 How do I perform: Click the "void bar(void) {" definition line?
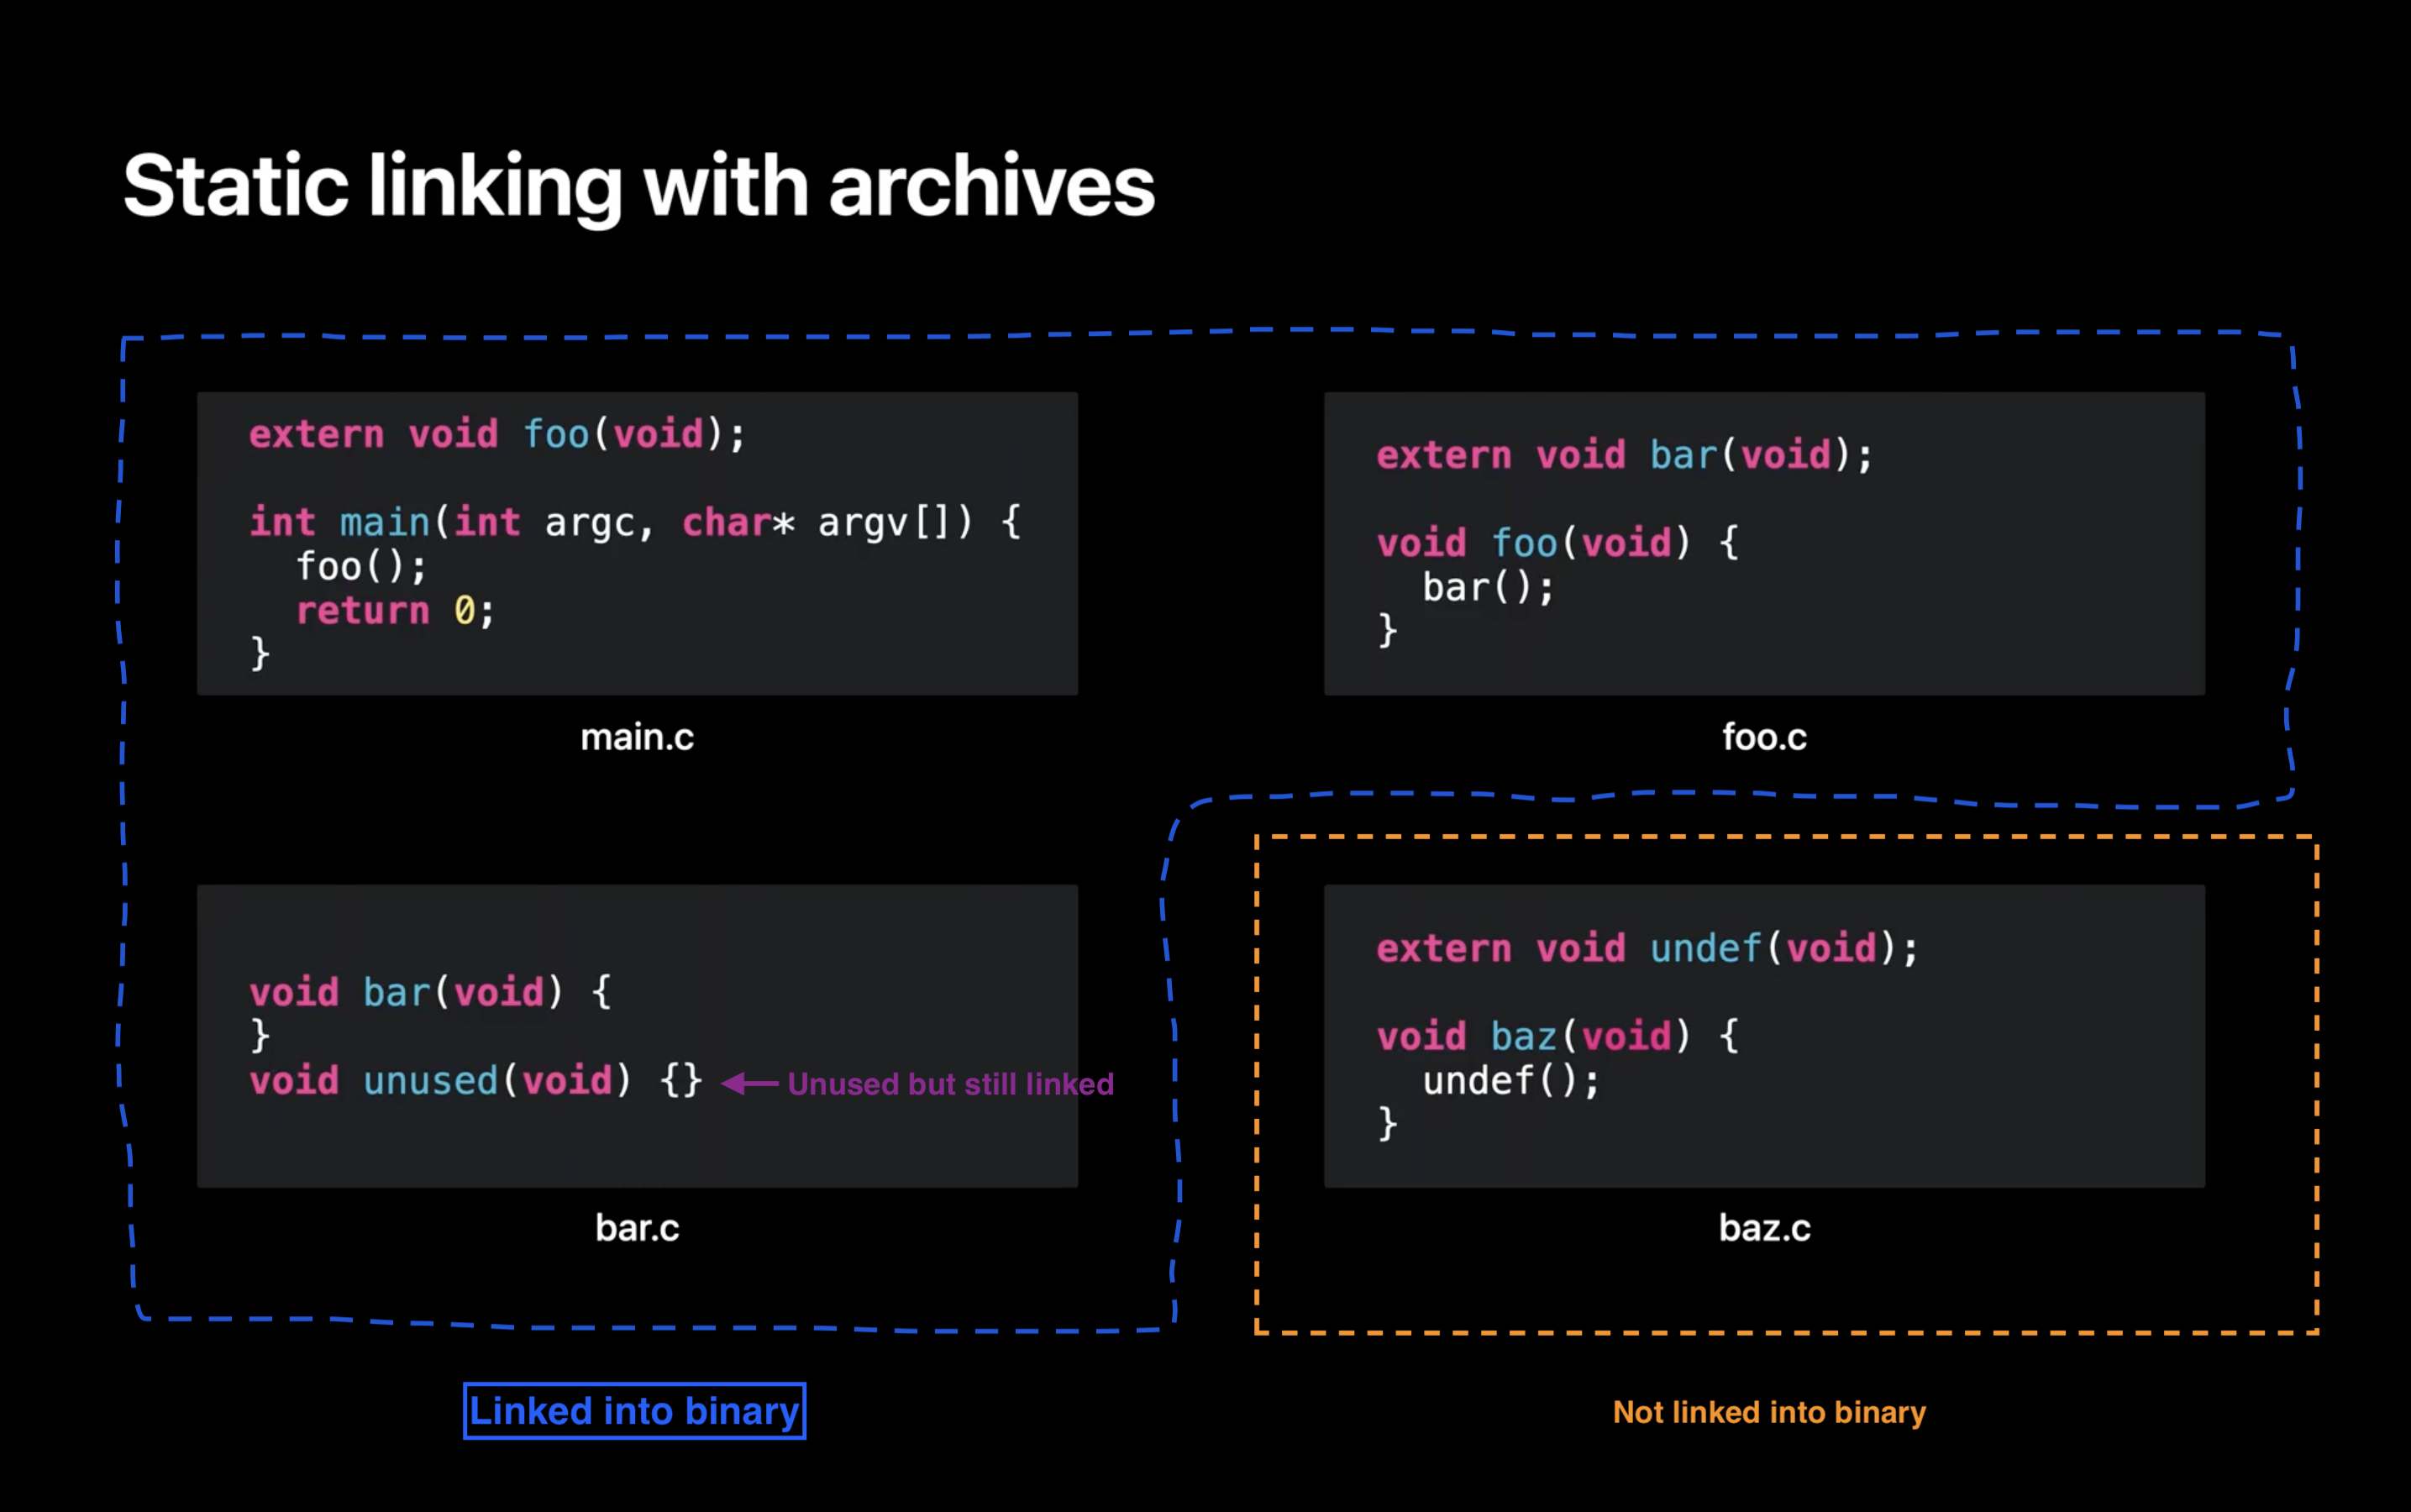pyautogui.click(x=430, y=992)
